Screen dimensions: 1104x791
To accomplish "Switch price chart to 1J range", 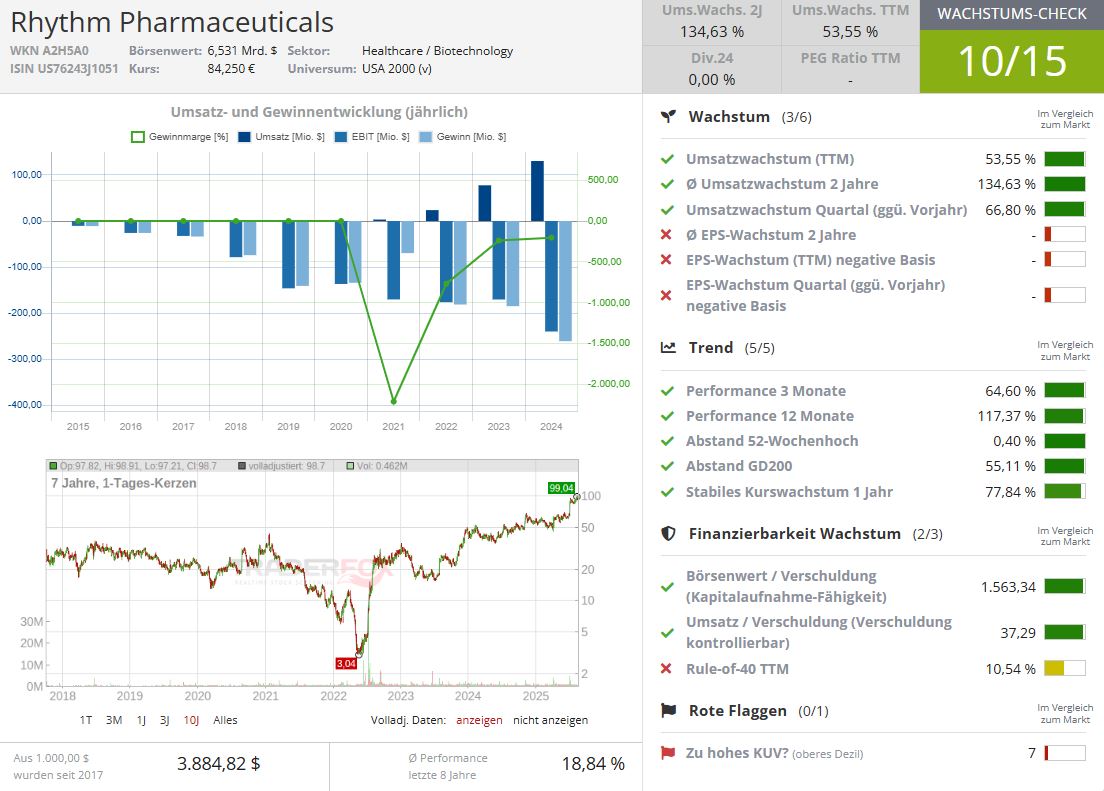I will 142,720.
